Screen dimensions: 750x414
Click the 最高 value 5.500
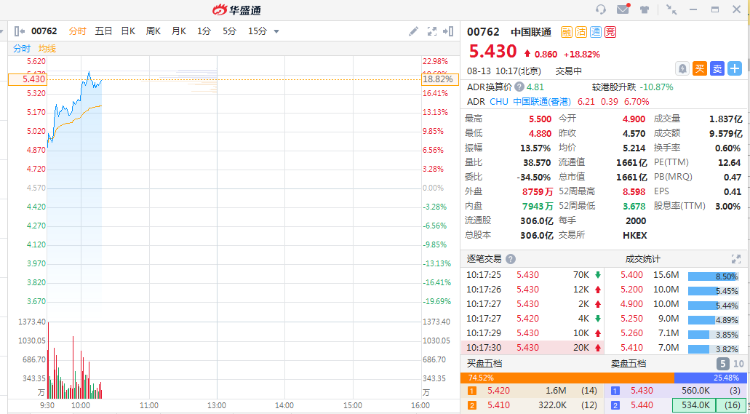(x=540, y=119)
